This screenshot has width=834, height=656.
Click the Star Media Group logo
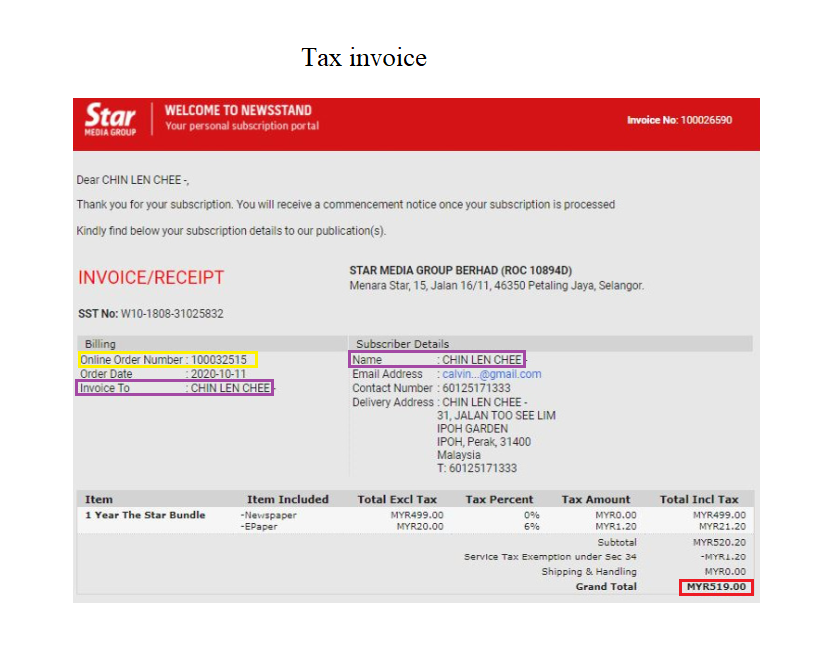pos(110,119)
